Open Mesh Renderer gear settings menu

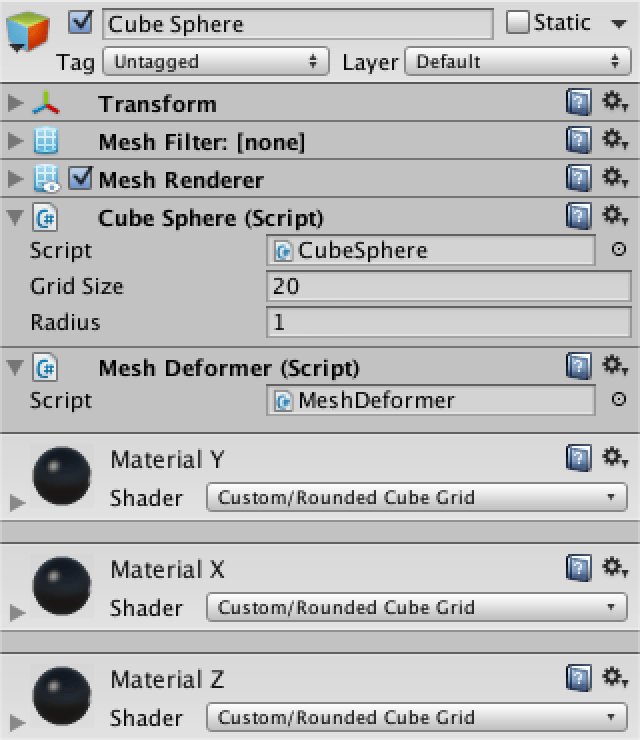tap(615, 178)
